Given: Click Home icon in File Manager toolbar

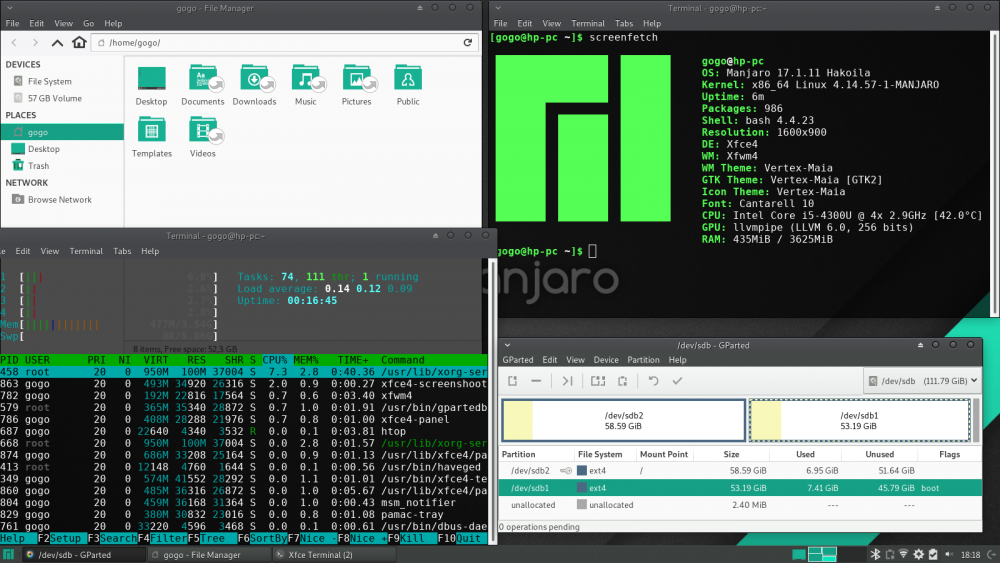Looking at the screenshot, I should click(79, 42).
